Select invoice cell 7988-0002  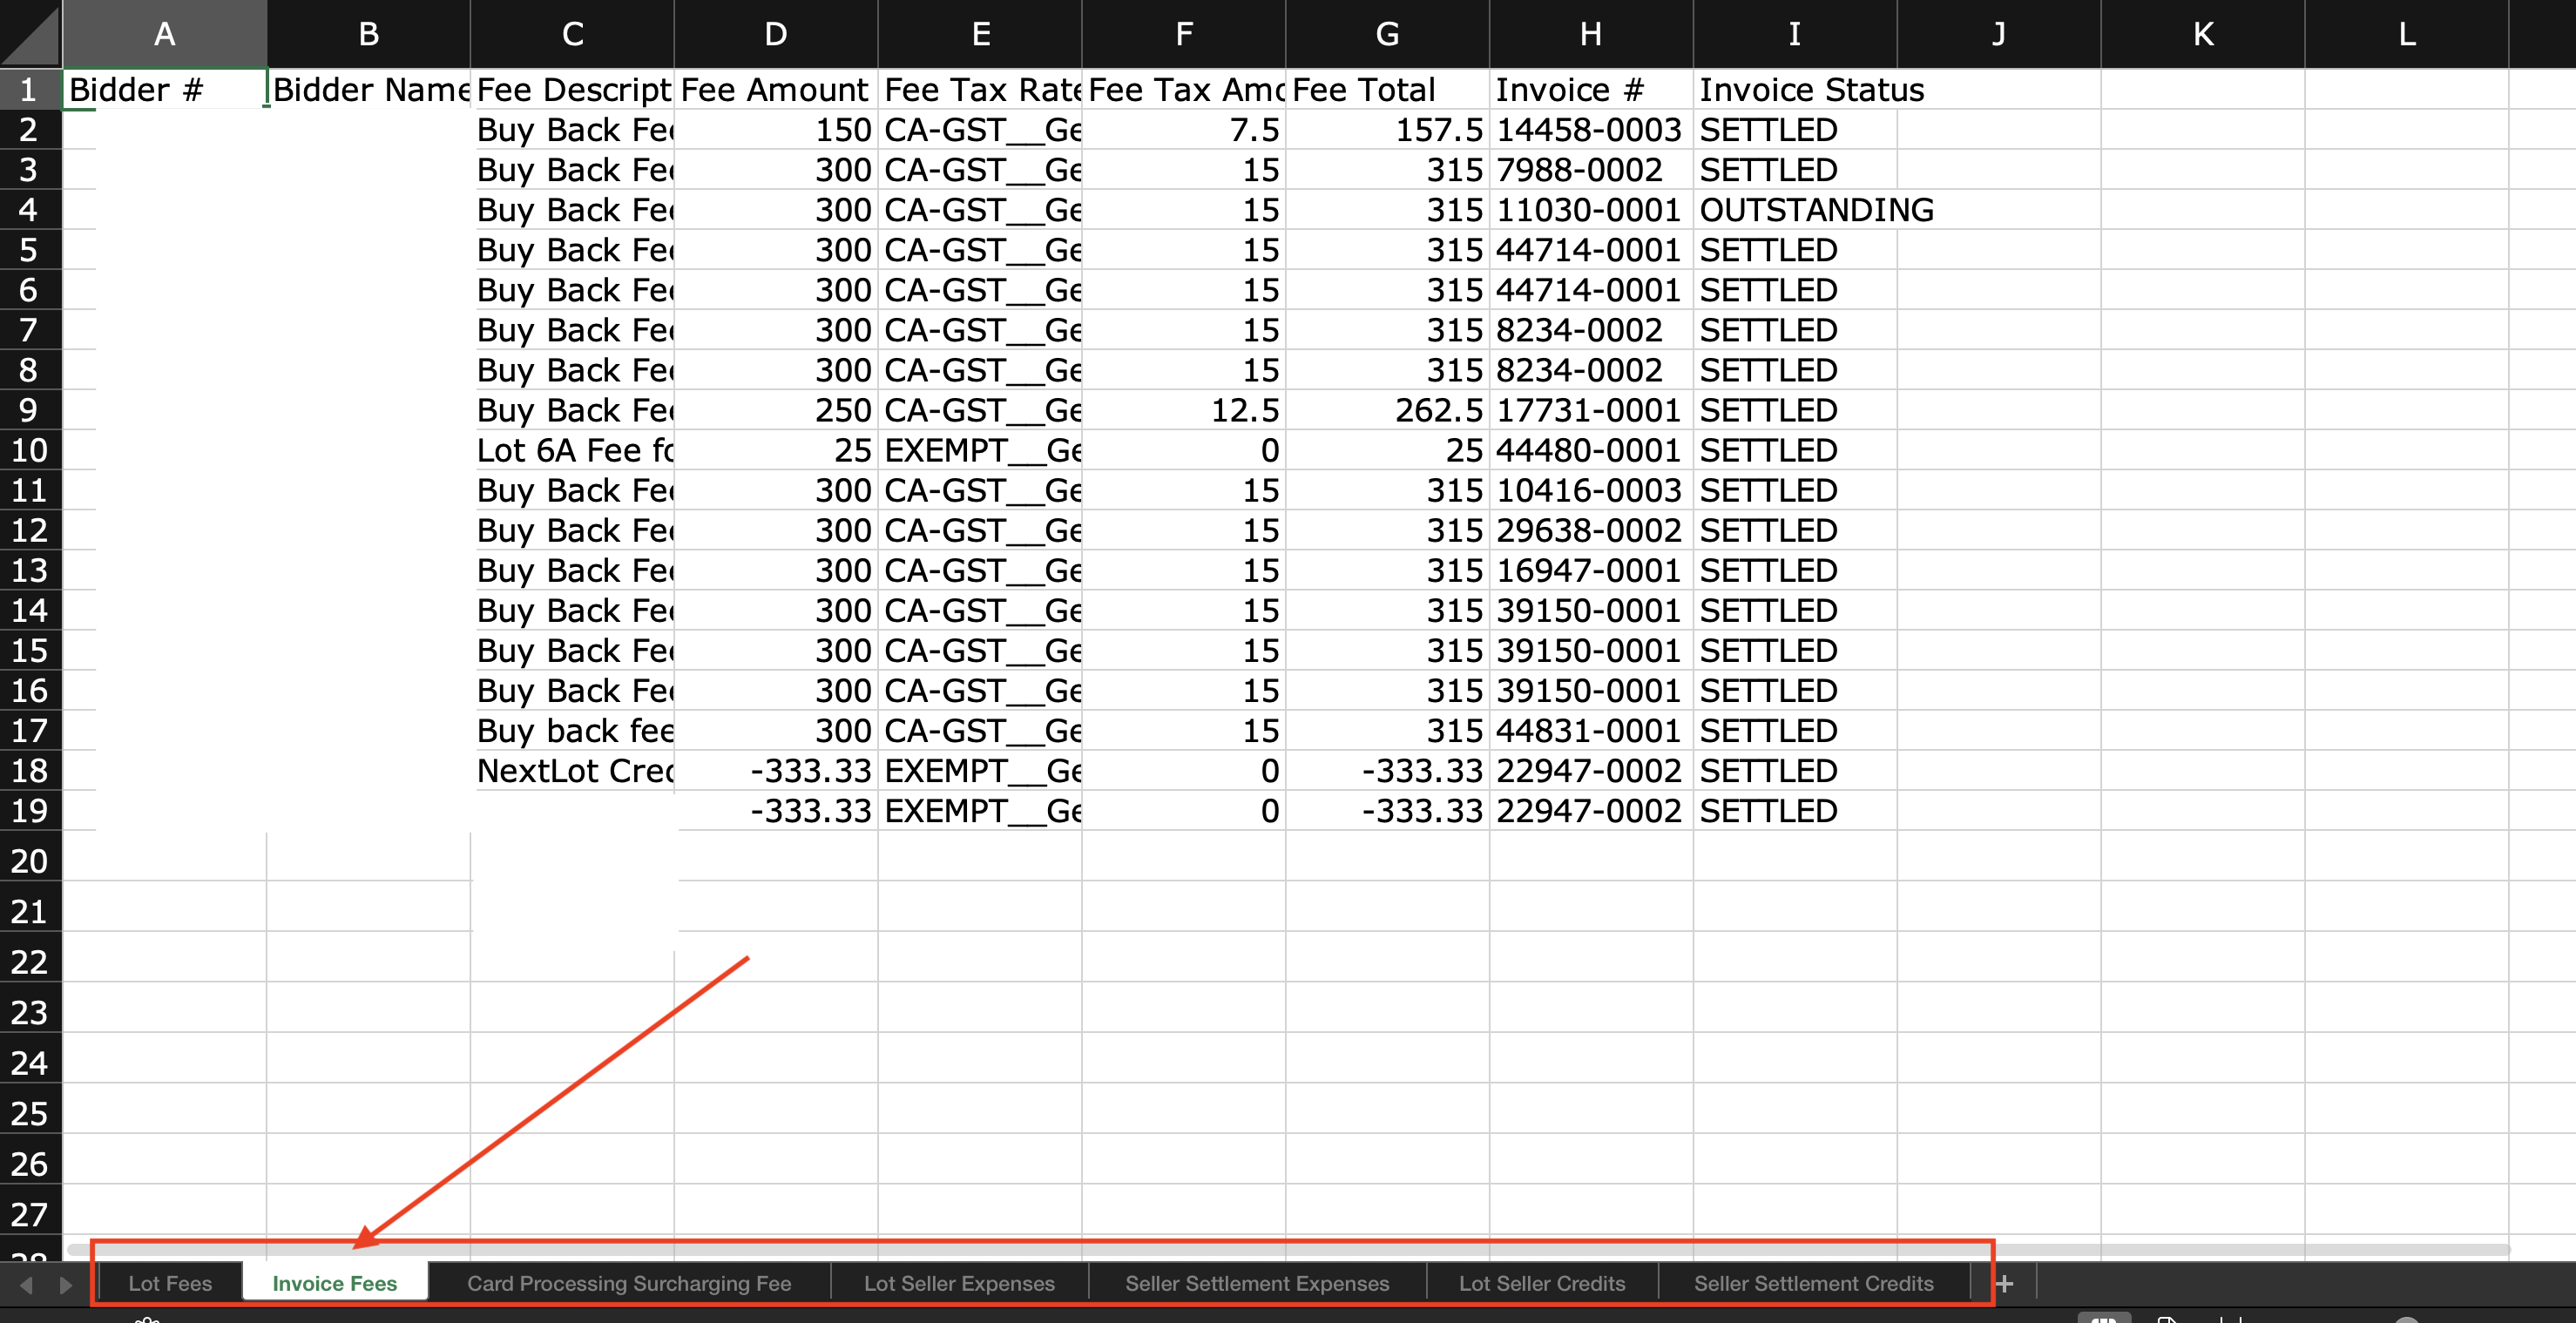(x=1591, y=170)
